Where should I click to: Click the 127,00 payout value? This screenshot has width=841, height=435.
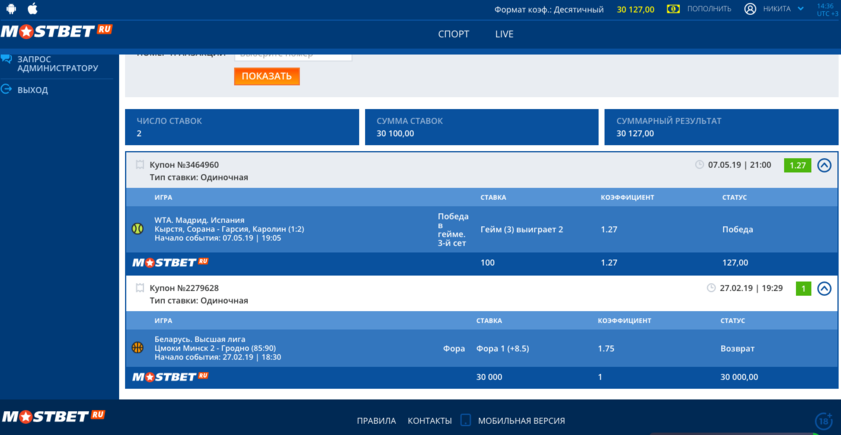(735, 263)
